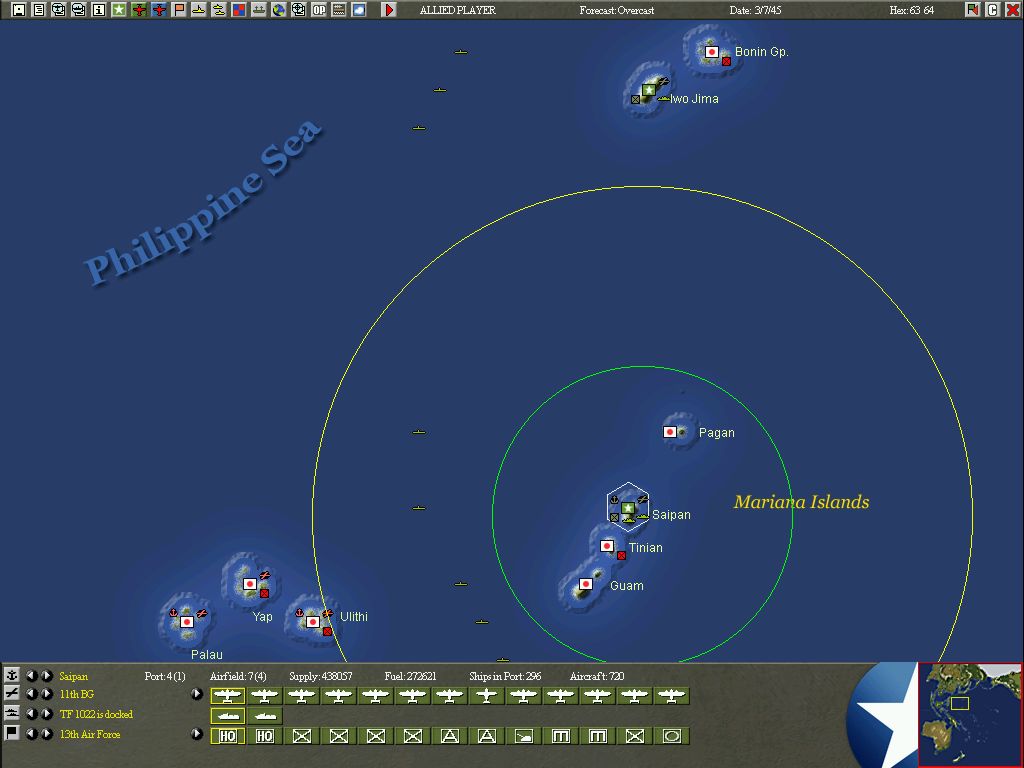Click the red and blue checkered icon
The width and height of the screenshot is (1024, 768).
click(239, 10)
